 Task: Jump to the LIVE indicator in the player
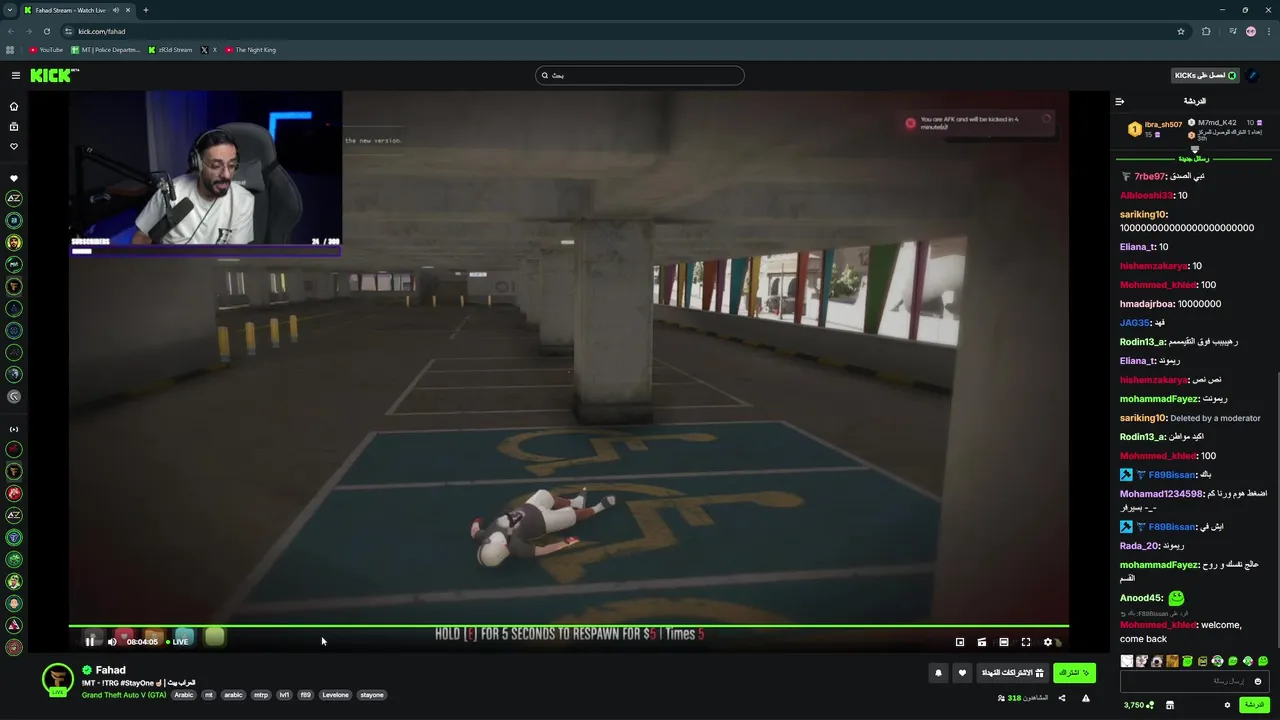click(177, 642)
